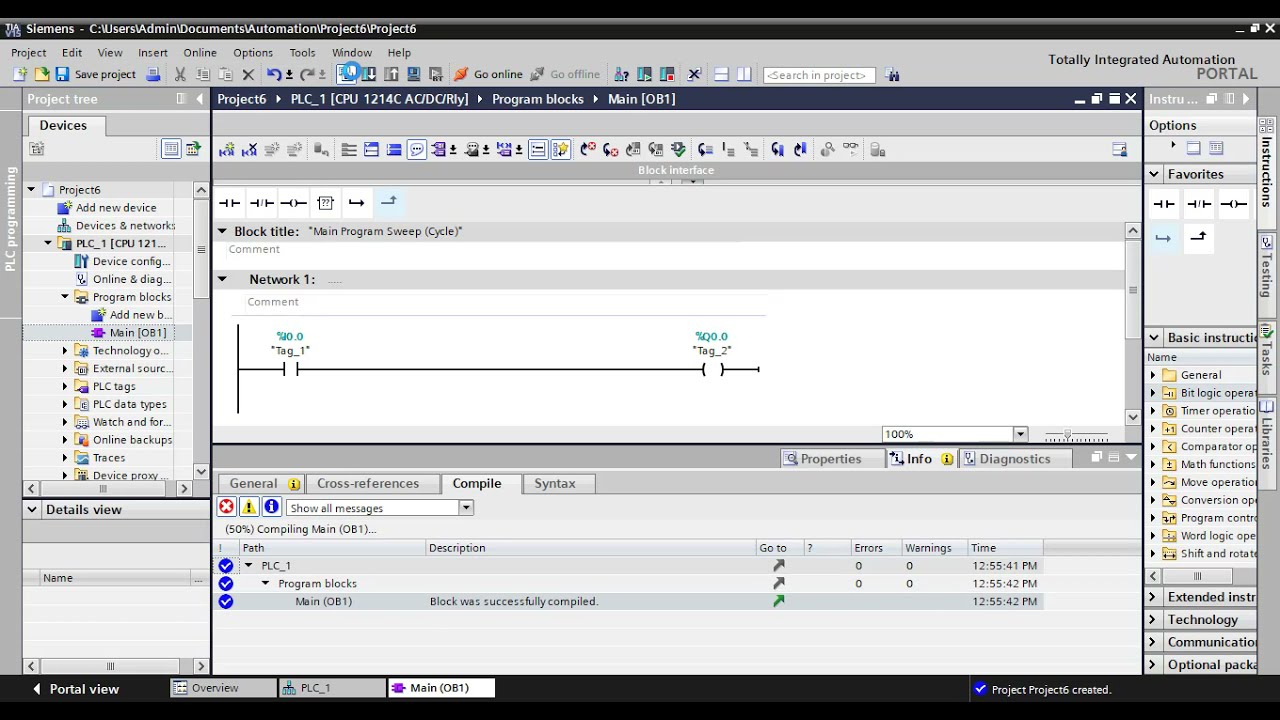Collapse the Block title section

222,231
